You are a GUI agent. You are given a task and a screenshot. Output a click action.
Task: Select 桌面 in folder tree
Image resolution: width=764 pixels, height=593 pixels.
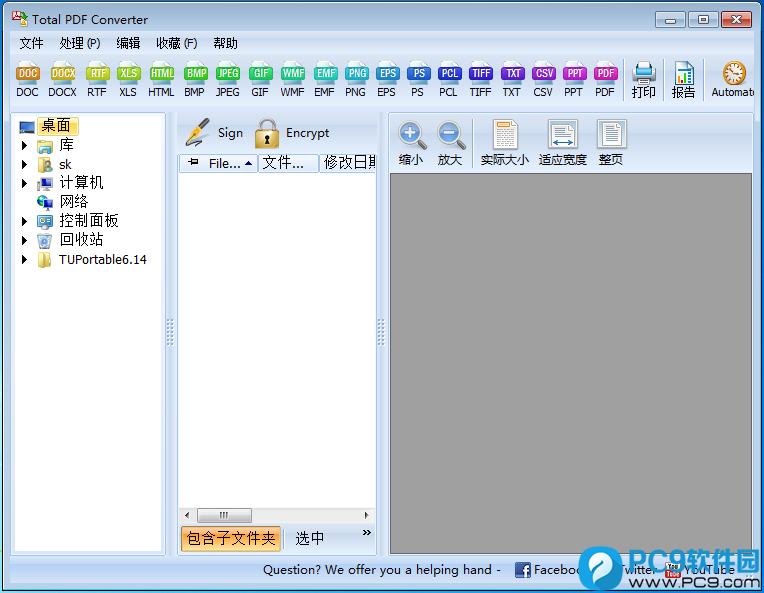(56, 126)
